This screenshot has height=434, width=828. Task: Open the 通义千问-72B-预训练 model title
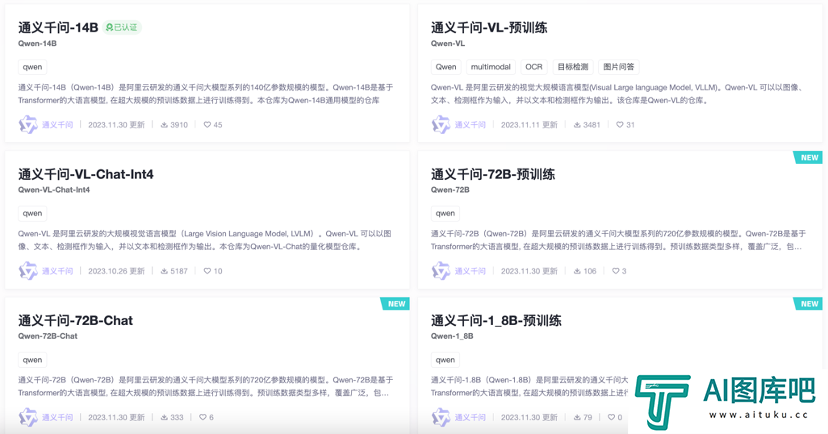[493, 174]
